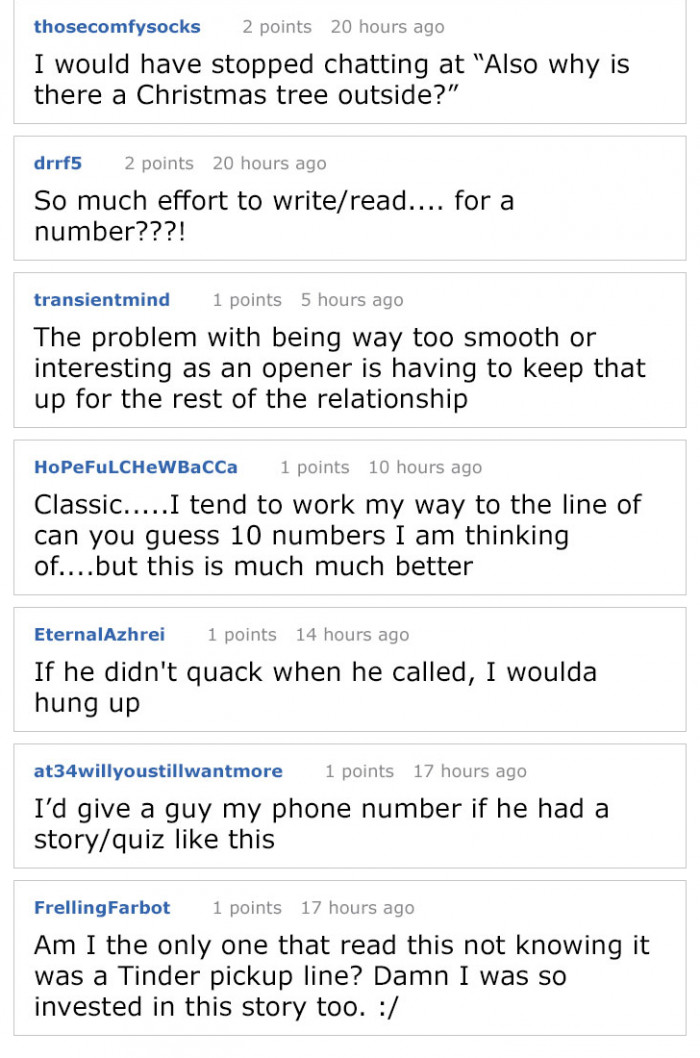The width and height of the screenshot is (700, 1058).
Task: Open drrf5 user profile
Action: (57, 163)
